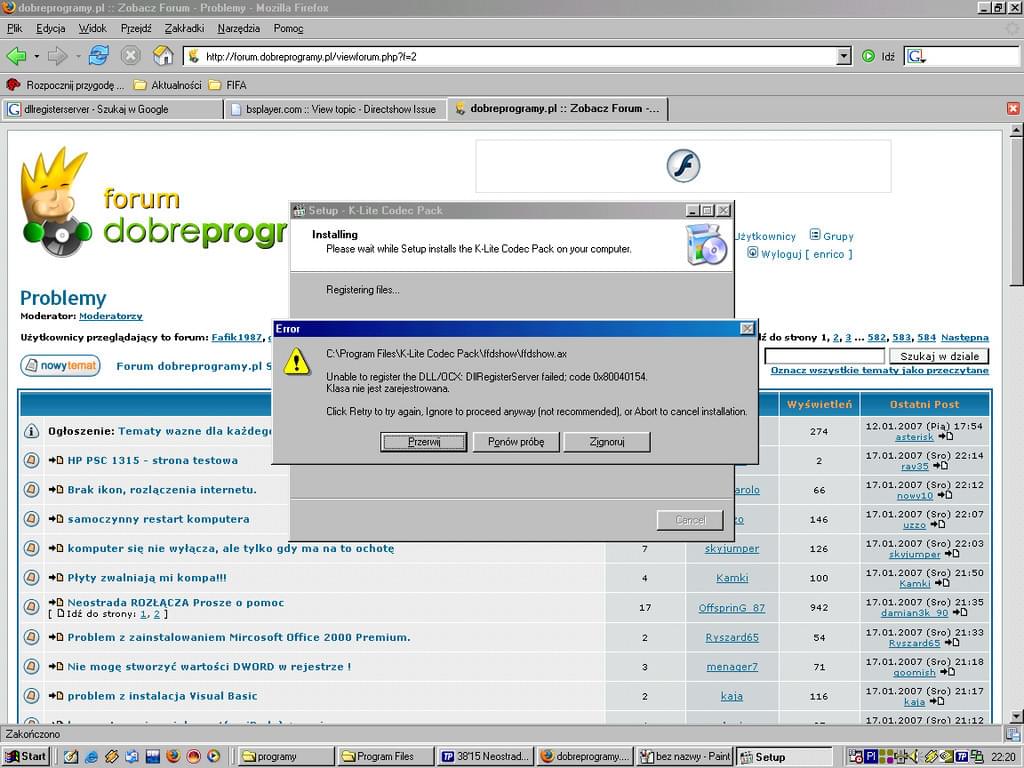The width and height of the screenshot is (1024, 768).
Task: Open Firefox from quick launch bar
Action: point(173,756)
